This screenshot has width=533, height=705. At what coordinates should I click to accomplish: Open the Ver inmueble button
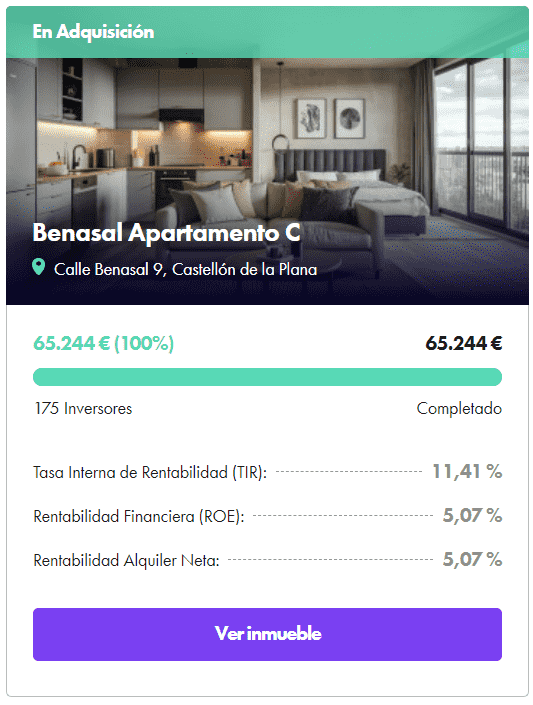pyautogui.click(x=267, y=634)
